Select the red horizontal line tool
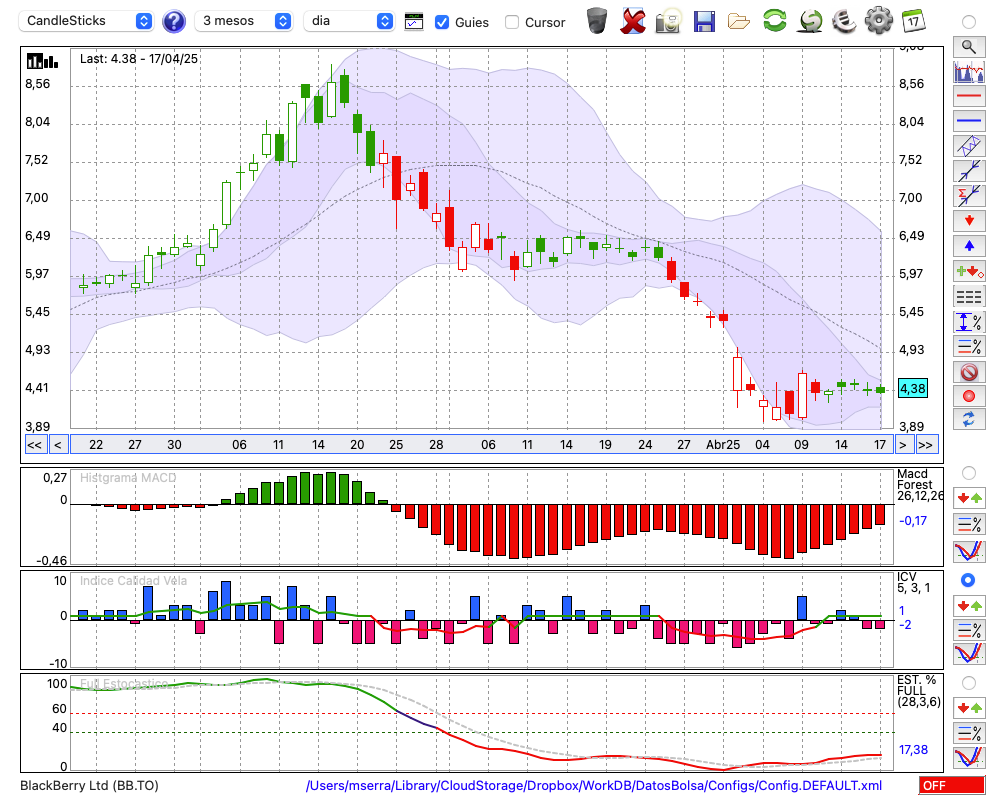Image resolution: width=1000 pixels, height=800 pixels. pos(969,96)
